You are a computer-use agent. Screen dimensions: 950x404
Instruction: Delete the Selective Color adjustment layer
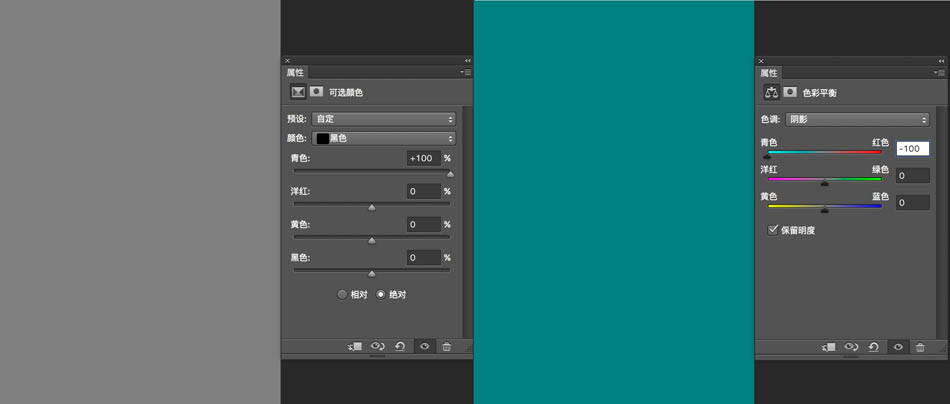coord(447,346)
